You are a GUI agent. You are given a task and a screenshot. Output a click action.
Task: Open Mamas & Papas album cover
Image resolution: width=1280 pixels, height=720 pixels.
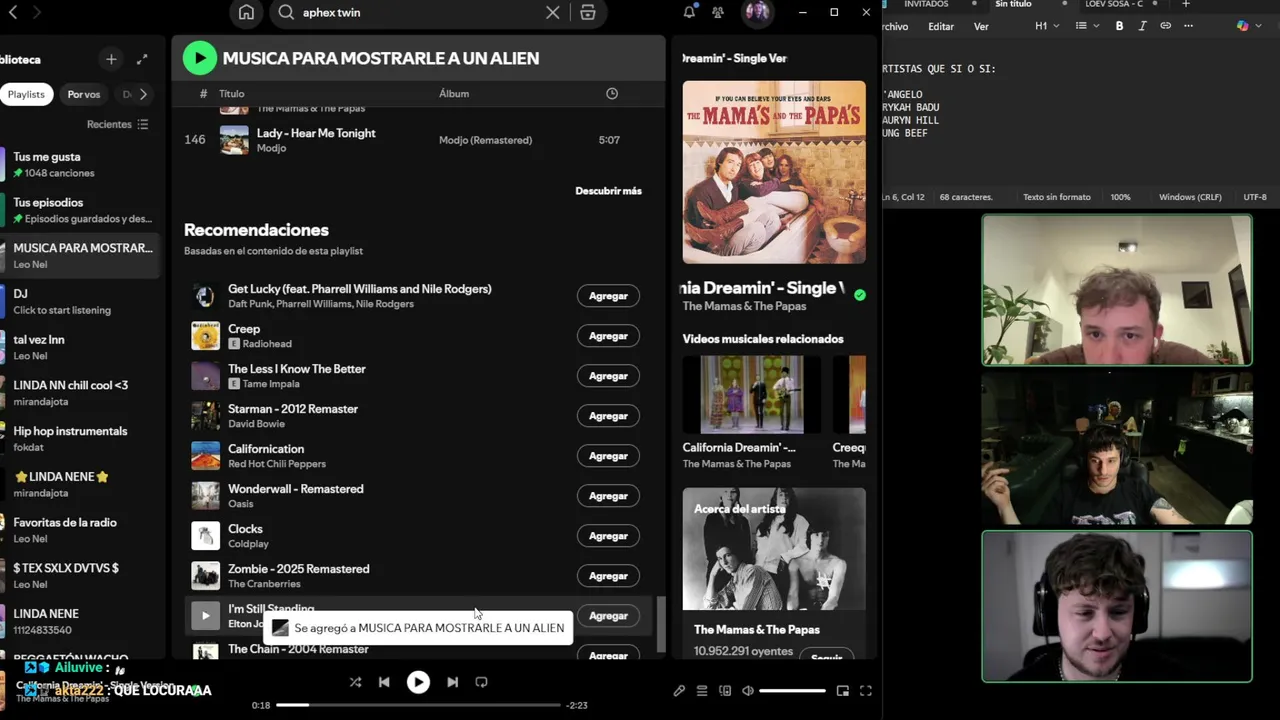[x=774, y=172]
